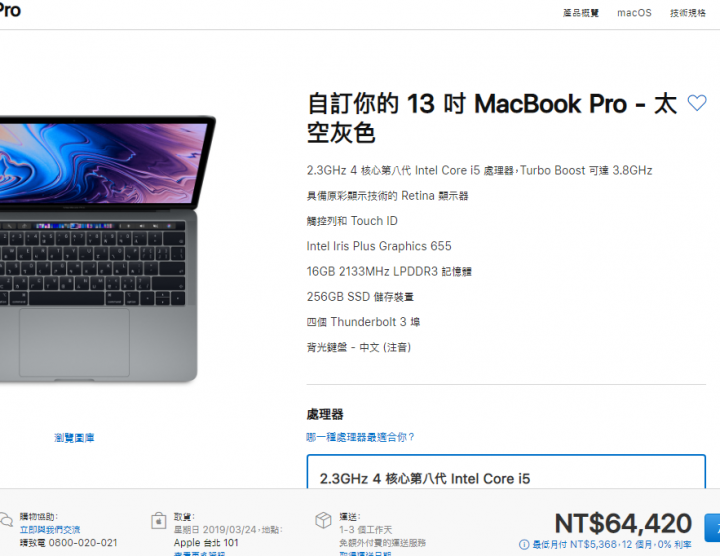
Task: Select the 2.3GHz 4 核心 Intel Core i5 option
Action: pos(506,472)
